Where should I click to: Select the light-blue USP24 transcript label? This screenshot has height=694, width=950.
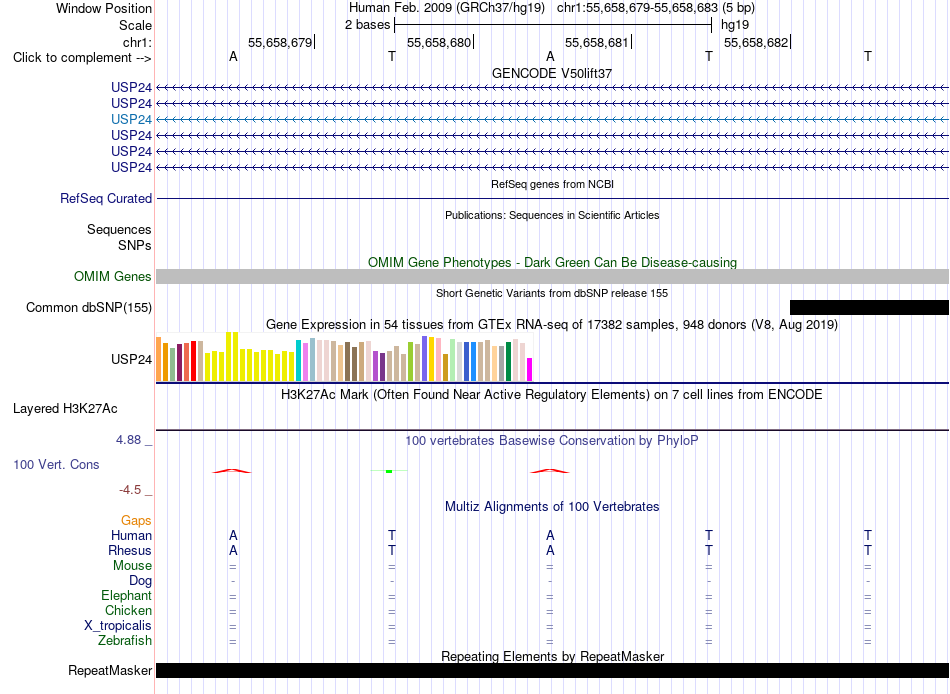click(x=131, y=119)
